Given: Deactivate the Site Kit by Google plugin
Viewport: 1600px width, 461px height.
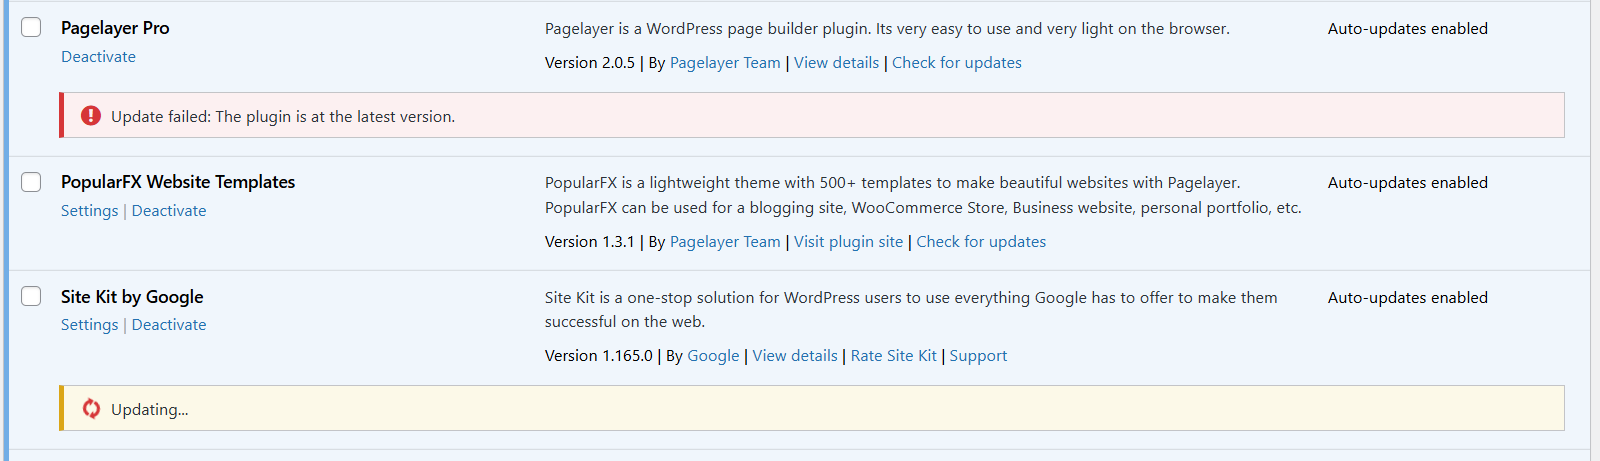Looking at the screenshot, I should [x=169, y=325].
